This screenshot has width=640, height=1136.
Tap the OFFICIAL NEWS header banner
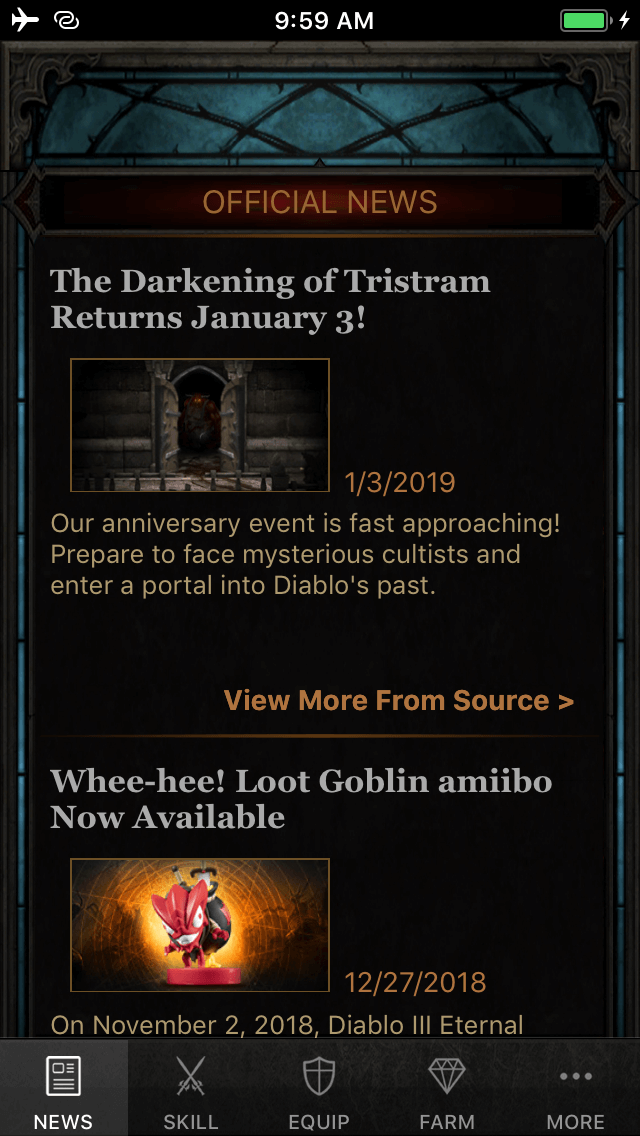[320, 202]
